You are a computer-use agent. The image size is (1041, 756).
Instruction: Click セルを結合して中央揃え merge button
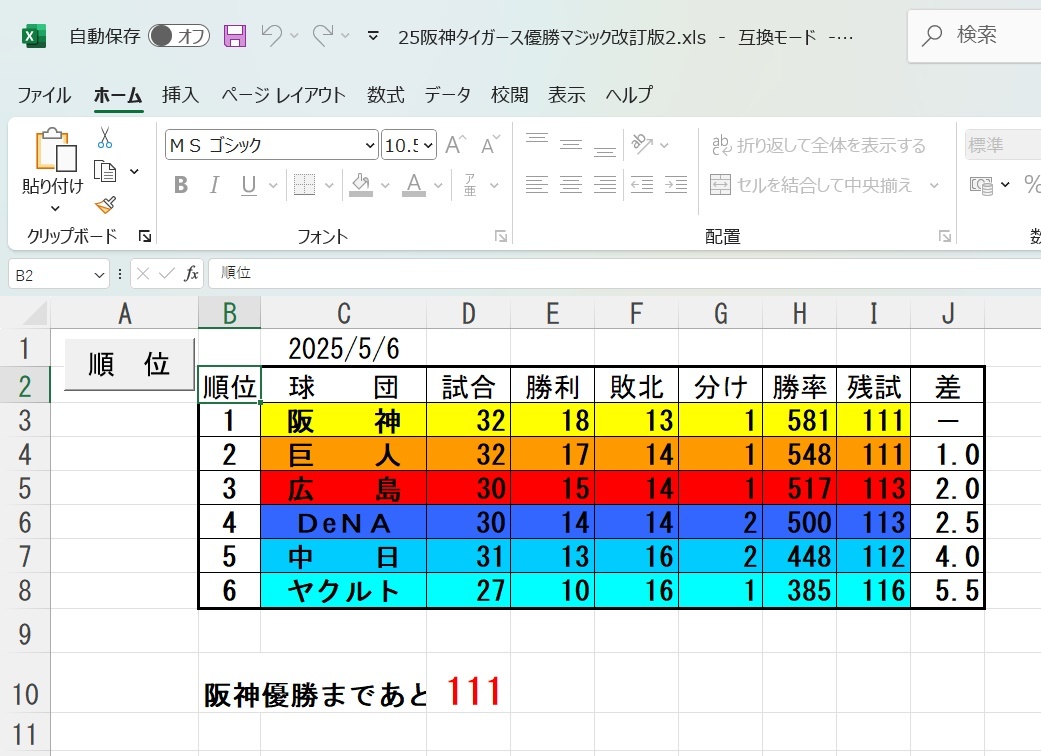pyautogui.click(x=811, y=185)
